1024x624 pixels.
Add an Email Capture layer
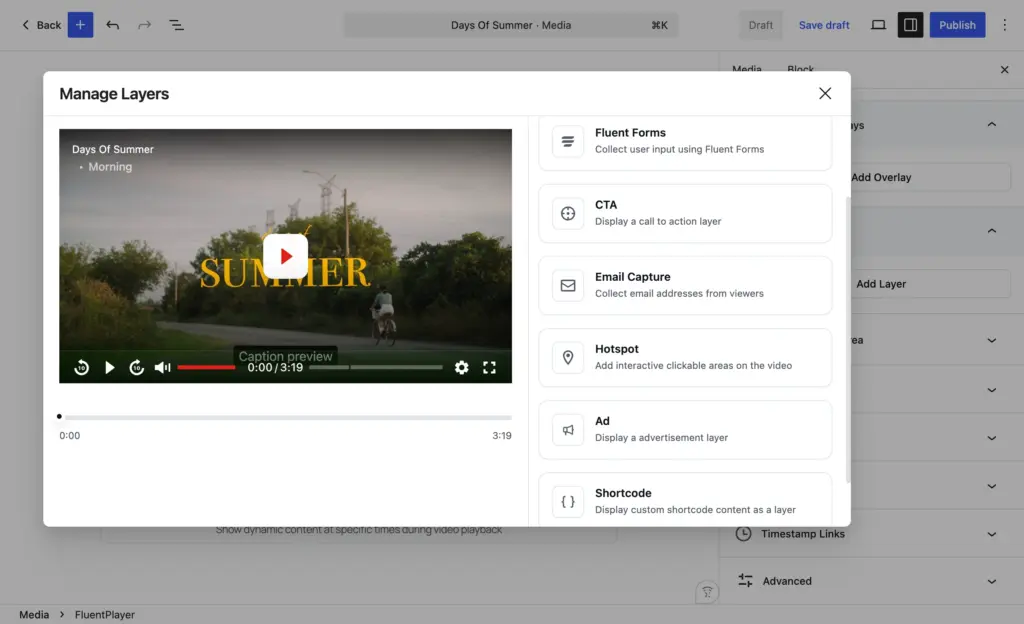point(685,285)
